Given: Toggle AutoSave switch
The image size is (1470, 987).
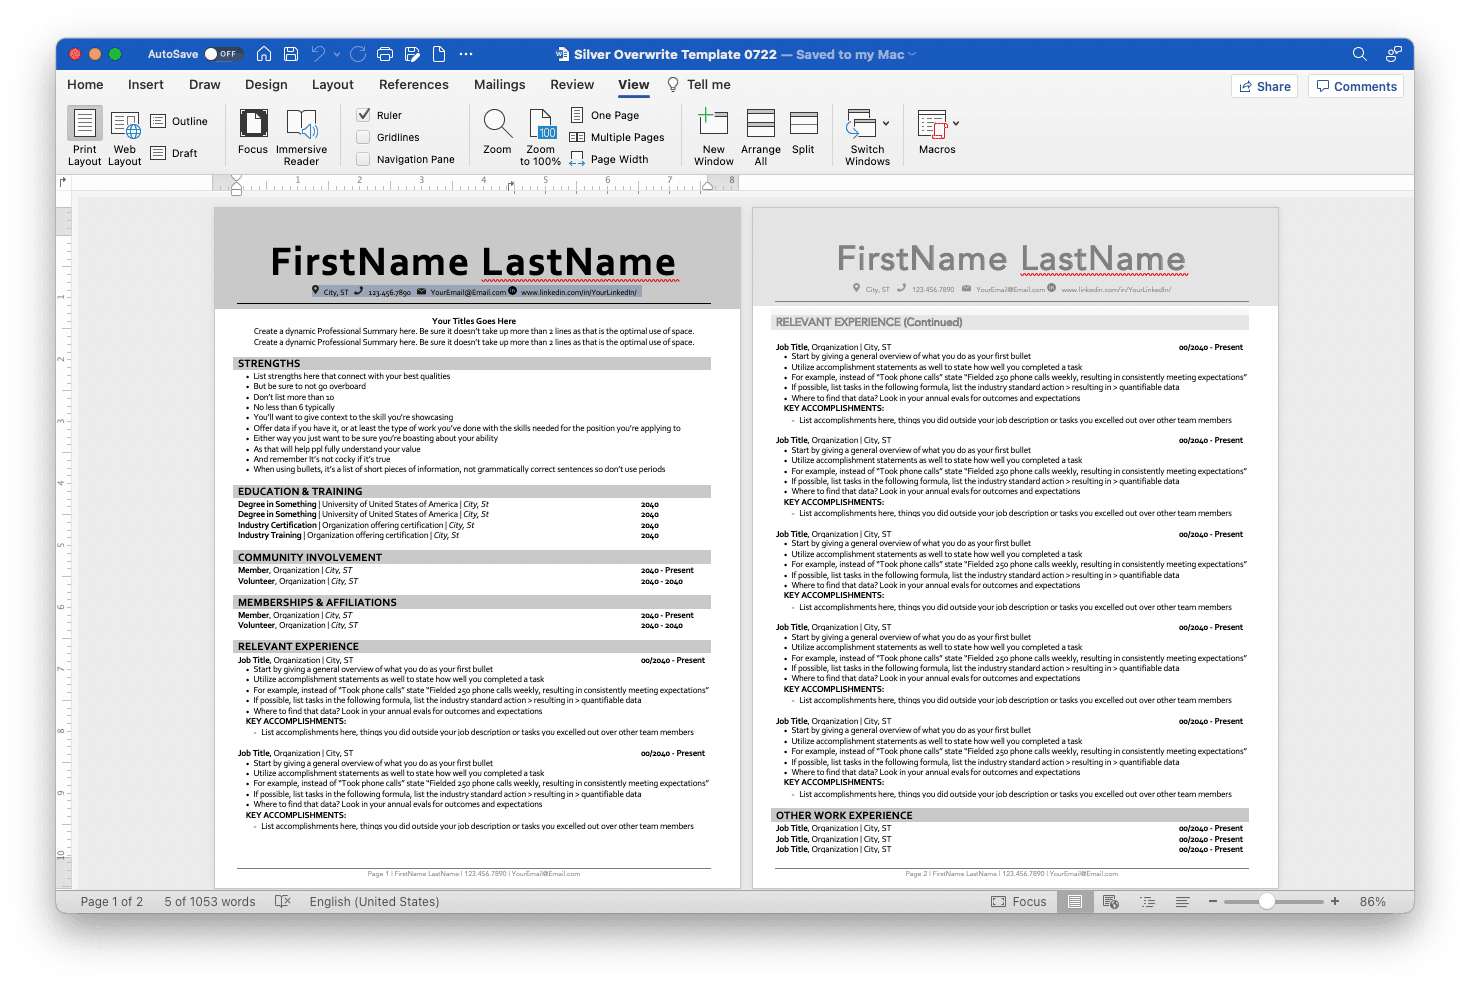Looking at the screenshot, I should pos(224,54).
